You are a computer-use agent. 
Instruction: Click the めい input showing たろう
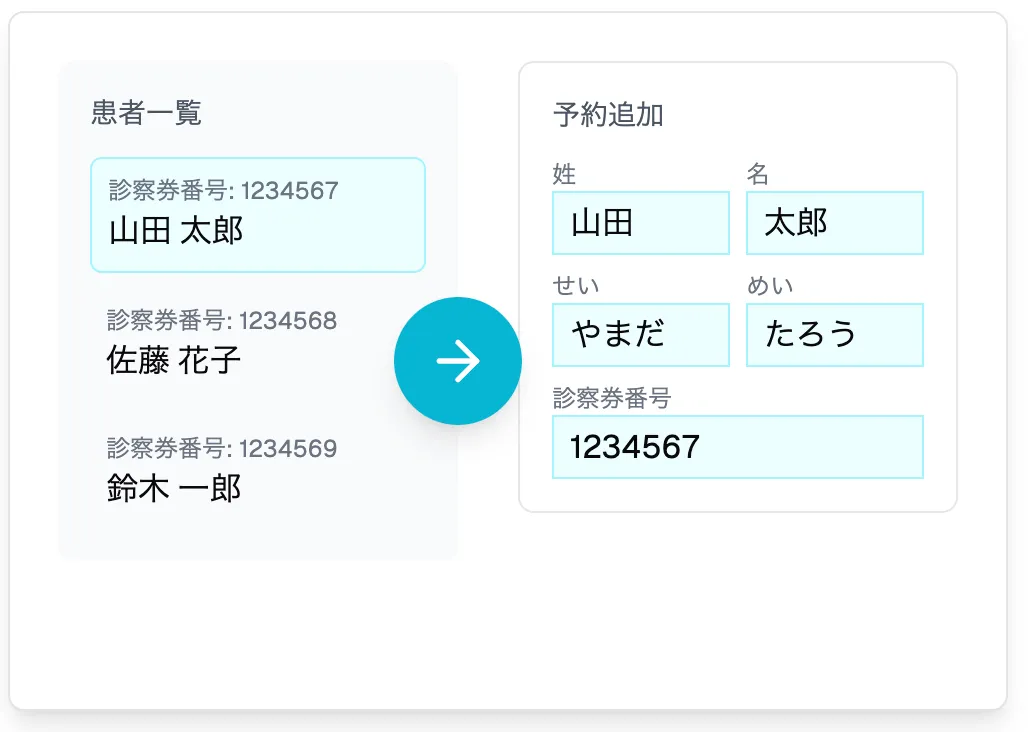834,334
